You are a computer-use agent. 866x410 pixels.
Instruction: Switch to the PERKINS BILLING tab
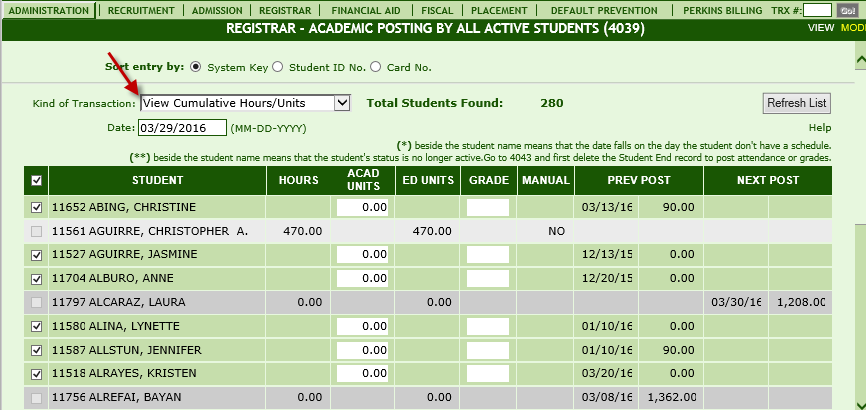click(722, 10)
